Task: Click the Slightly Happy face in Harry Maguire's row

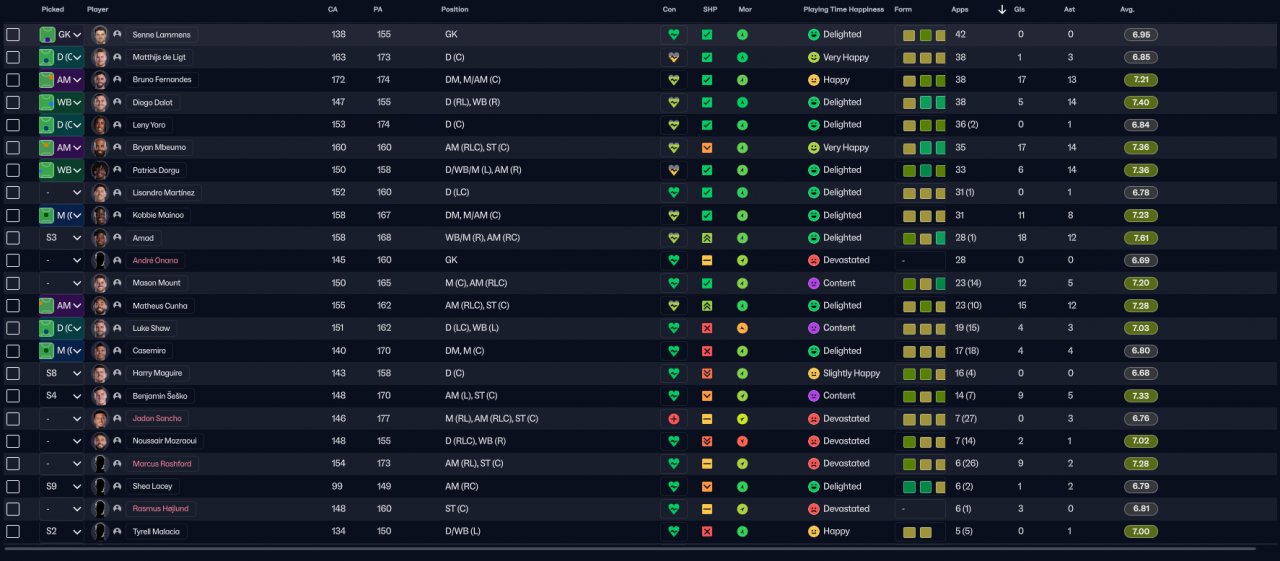Action: click(x=814, y=373)
